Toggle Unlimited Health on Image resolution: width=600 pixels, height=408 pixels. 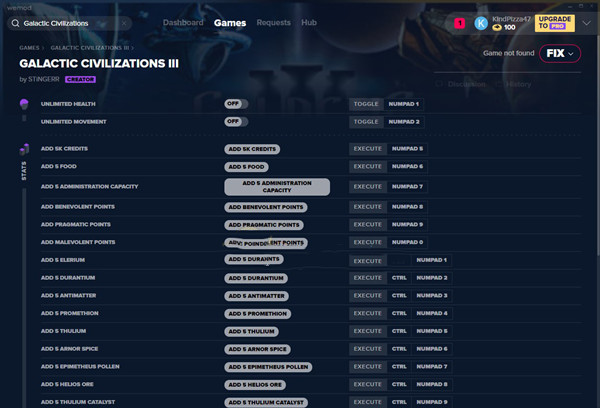coord(236,104)
